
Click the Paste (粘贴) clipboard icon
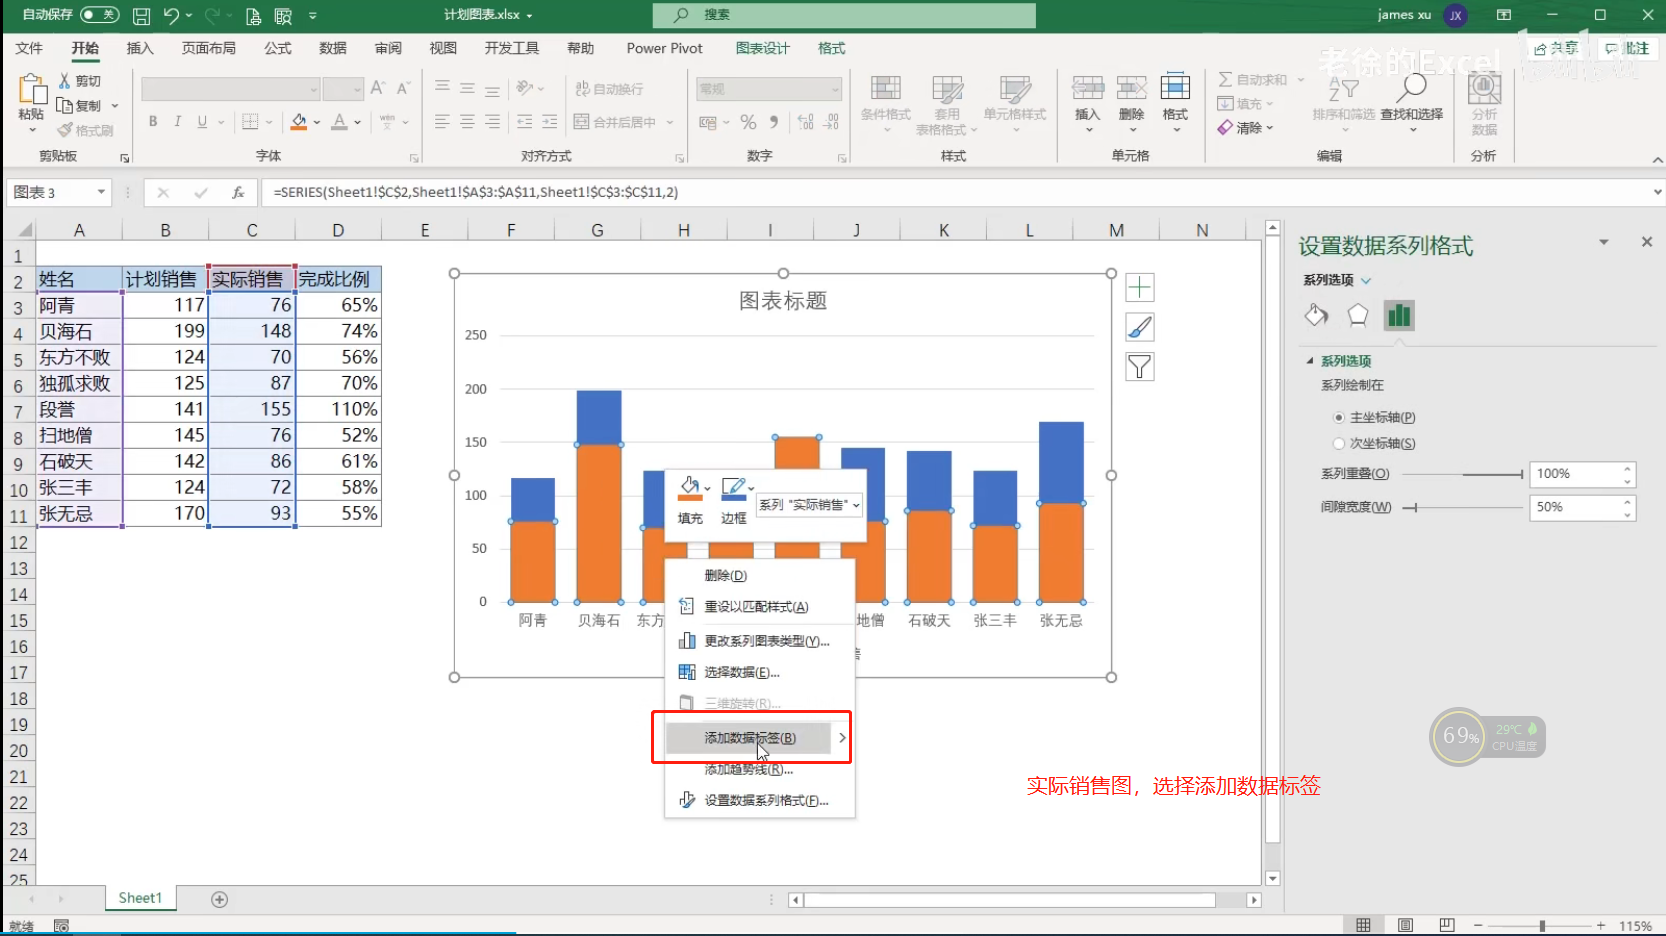32,90
